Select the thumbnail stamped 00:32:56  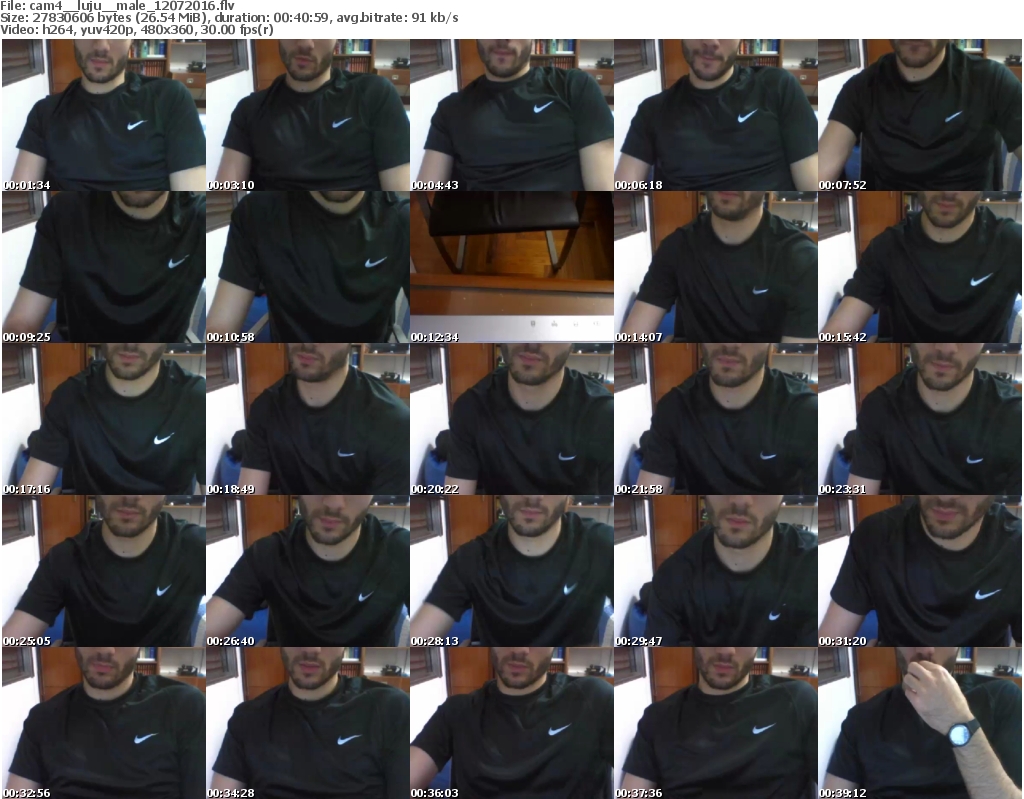click(x=104, y=723)
